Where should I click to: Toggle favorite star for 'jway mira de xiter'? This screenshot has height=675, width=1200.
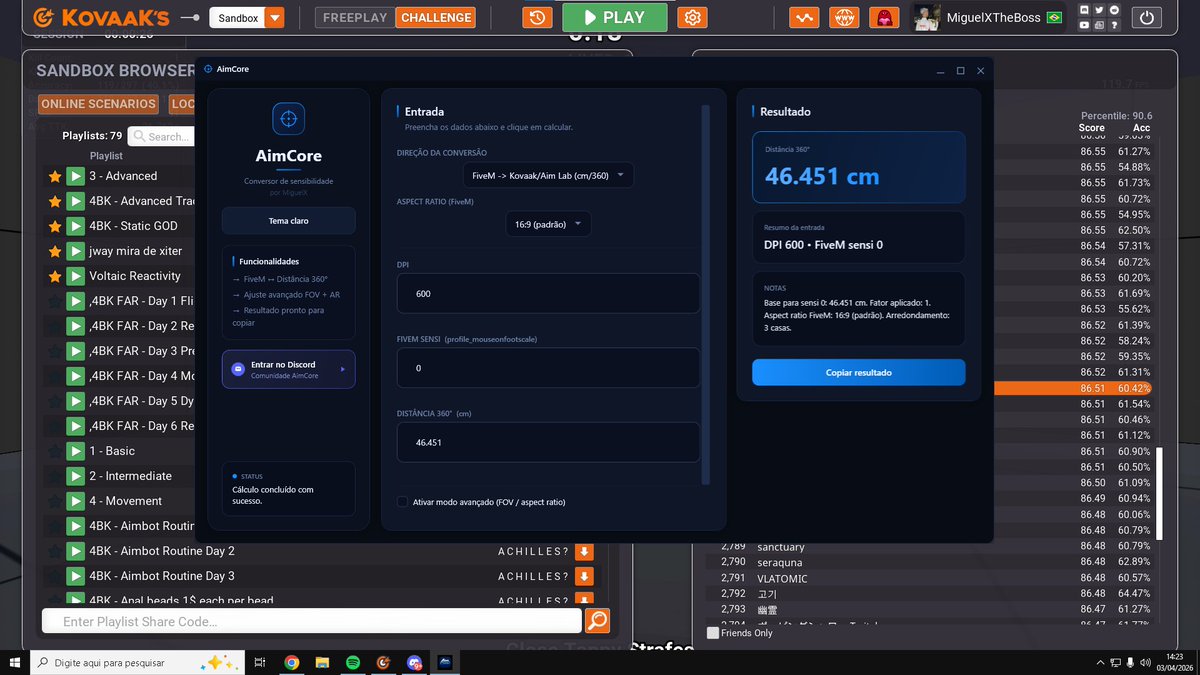coord(55,251)
